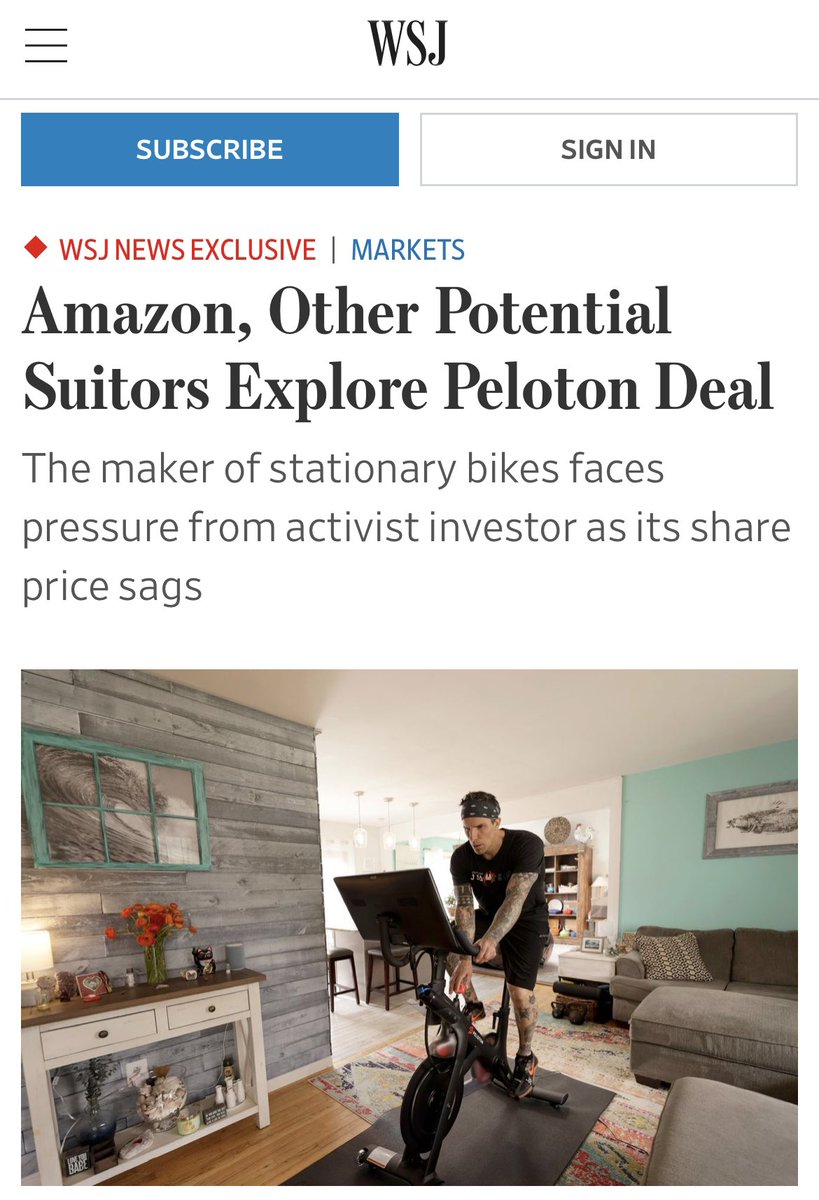
Task: Open the Markets section link
Action: (407, 250)
